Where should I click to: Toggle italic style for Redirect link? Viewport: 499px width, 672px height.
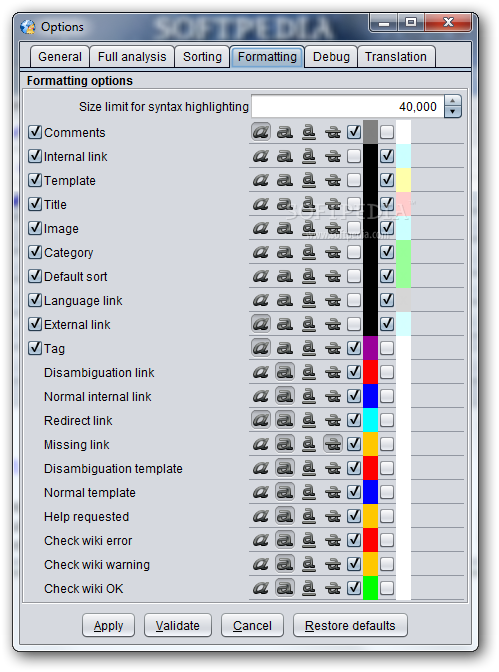pyautogui.click(x=261, y=420)
